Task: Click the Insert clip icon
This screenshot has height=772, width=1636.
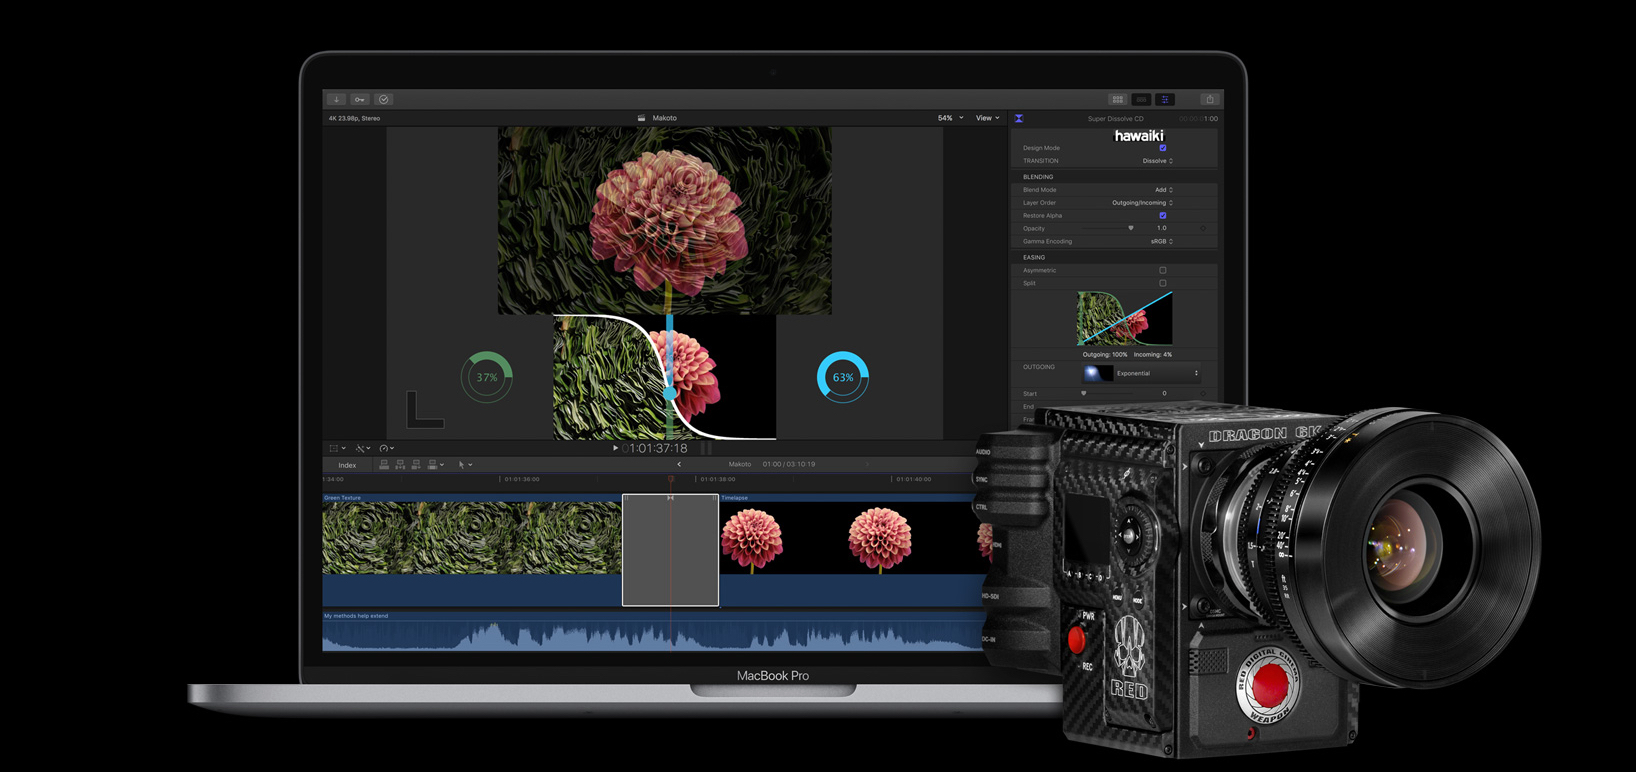Action: (400, 465)
